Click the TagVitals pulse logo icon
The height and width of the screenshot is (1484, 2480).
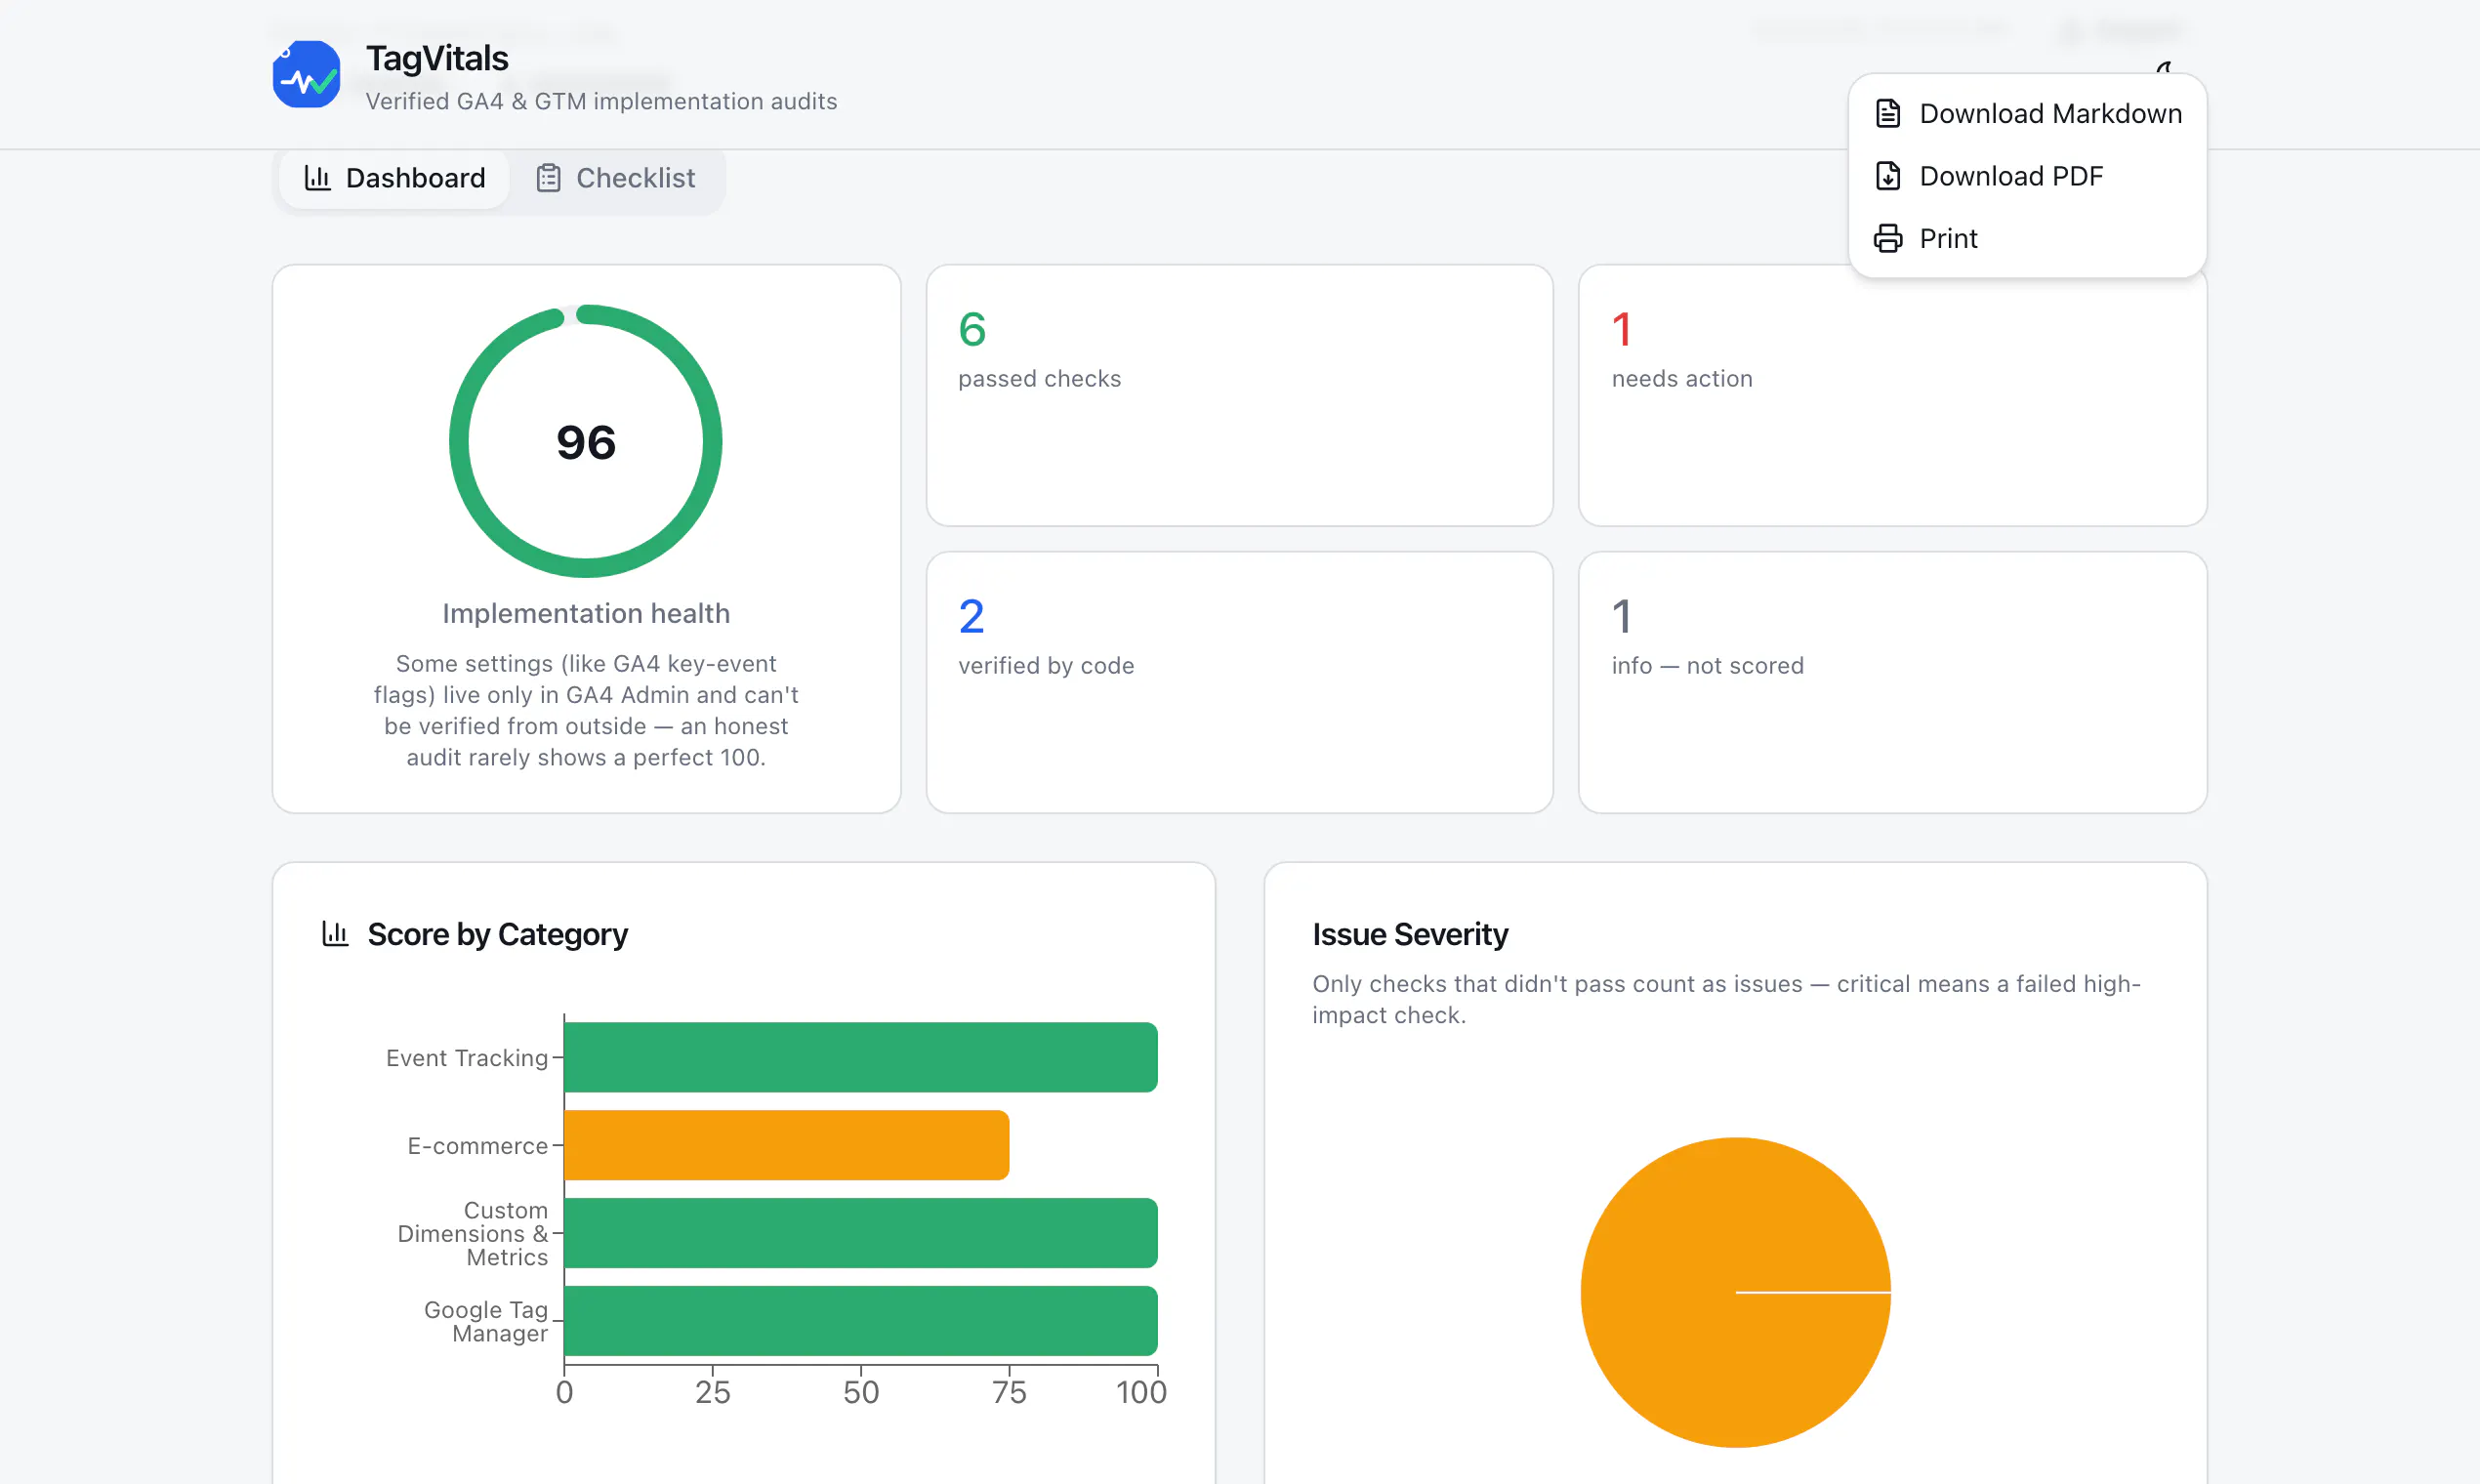[x=306, y=74]
